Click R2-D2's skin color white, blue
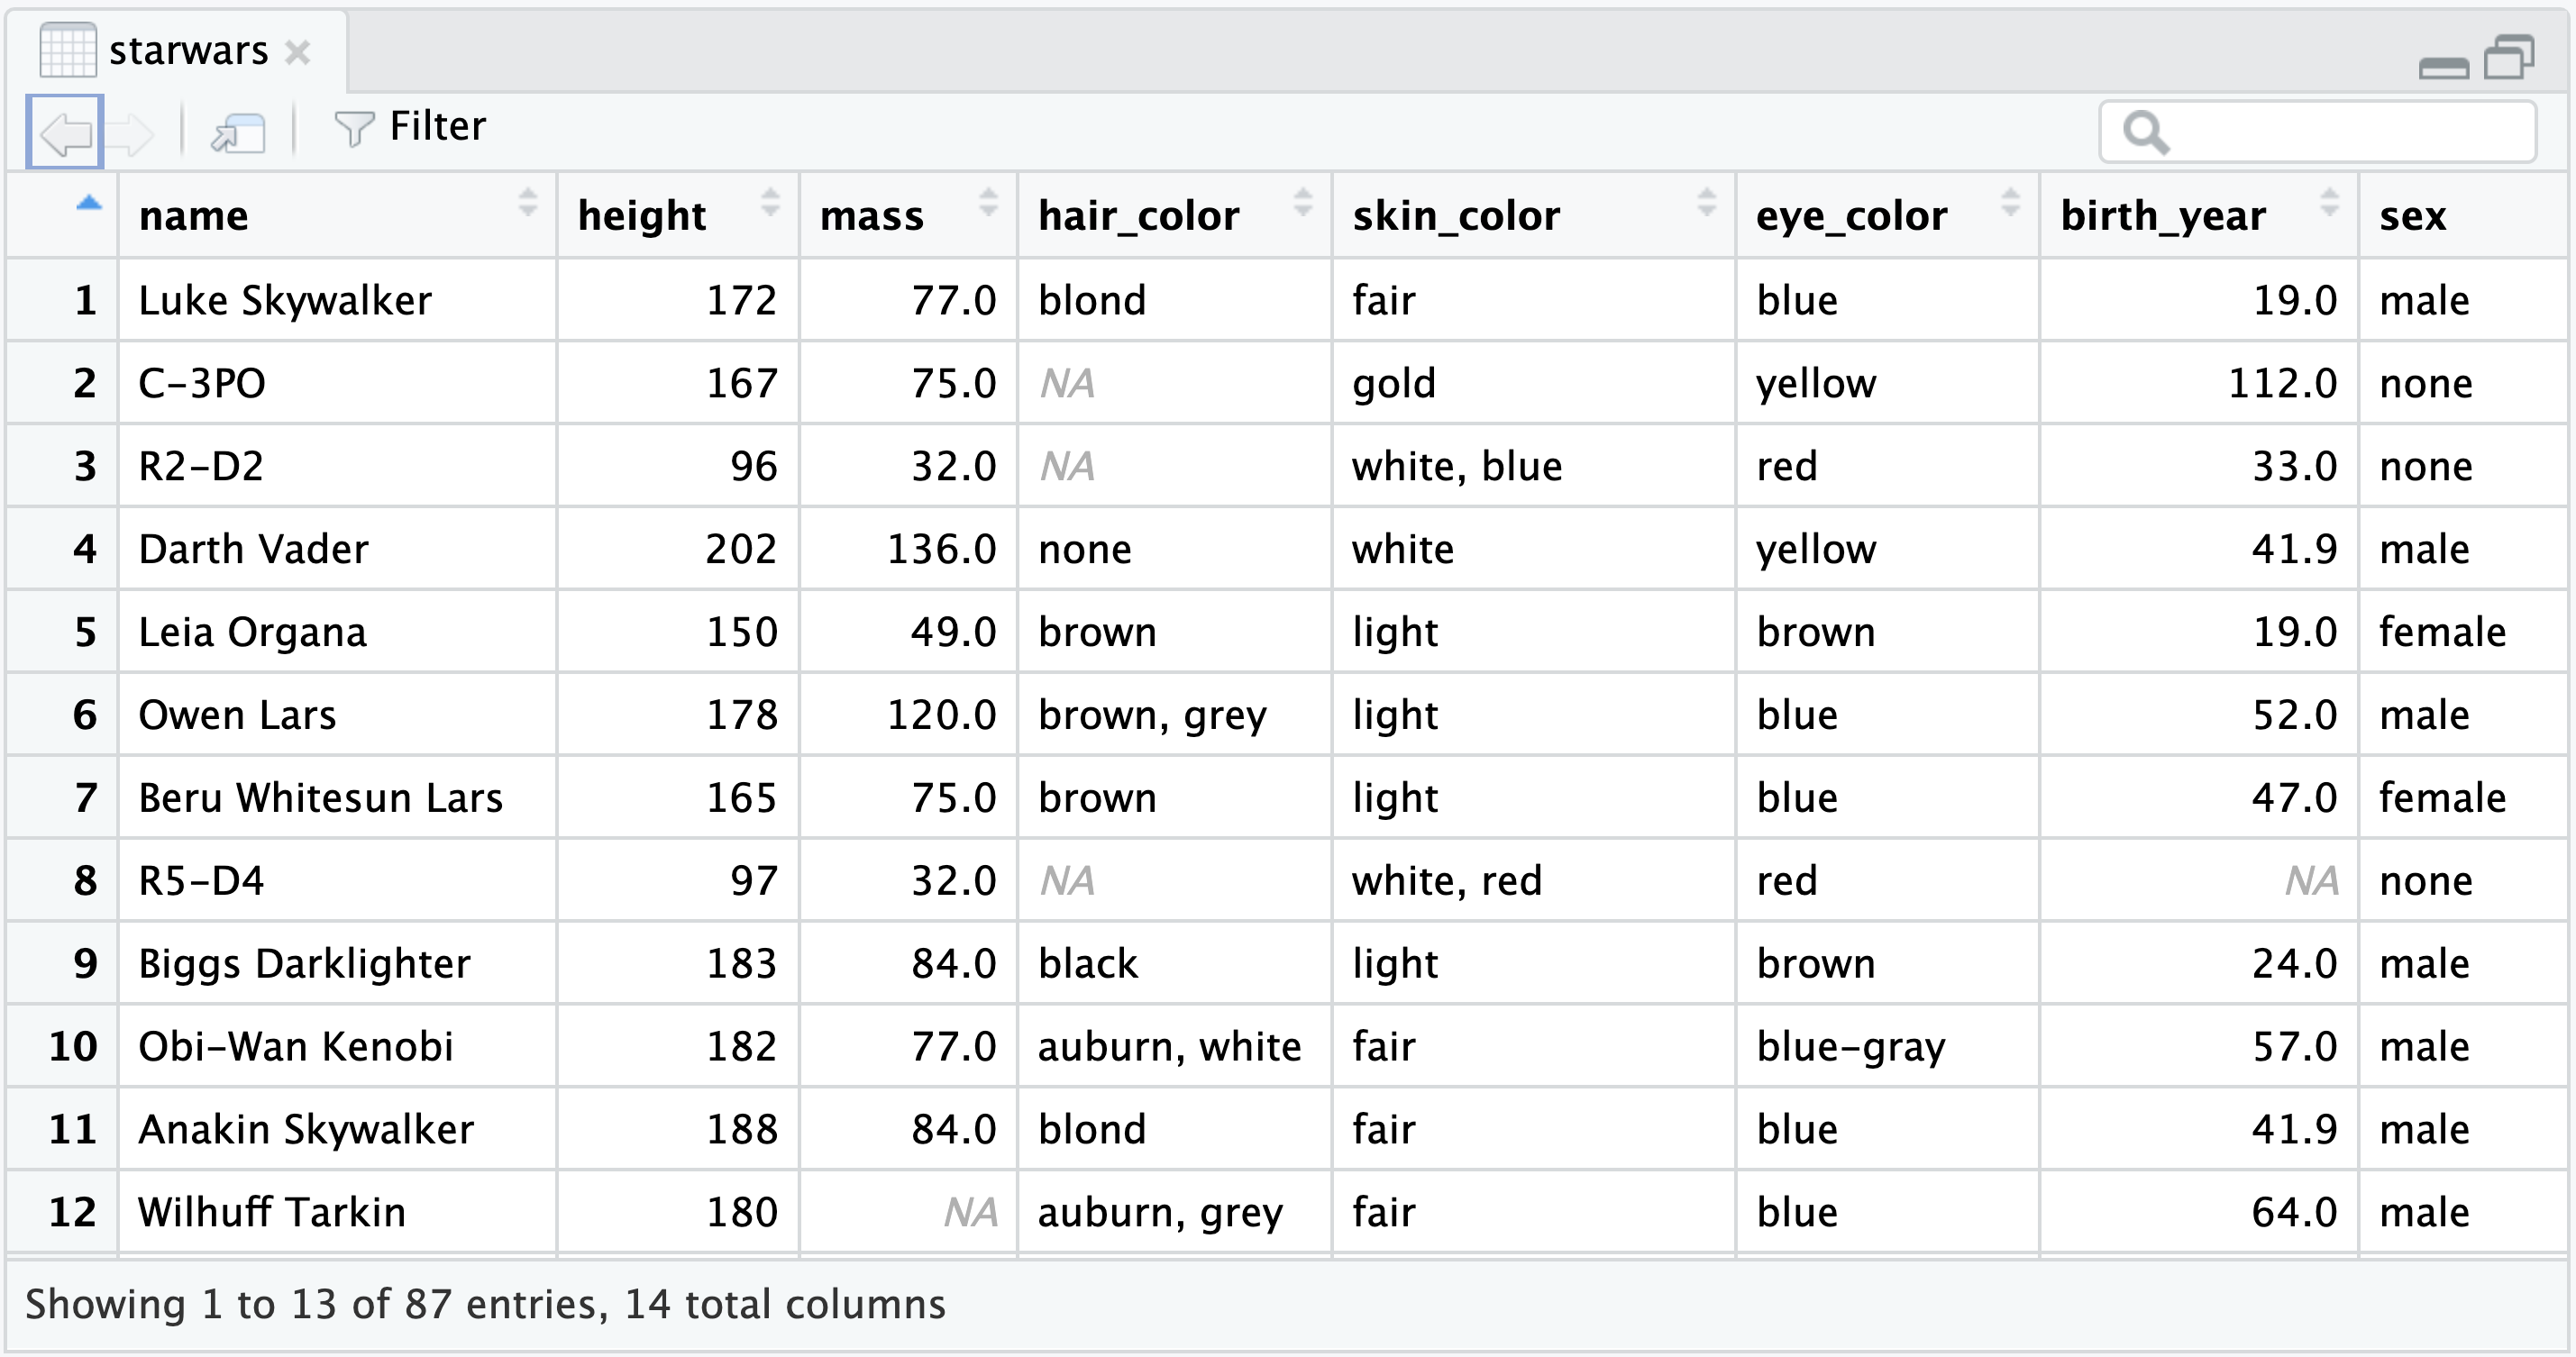Screen dimensions: 2576x1357 click(1457, 466)
